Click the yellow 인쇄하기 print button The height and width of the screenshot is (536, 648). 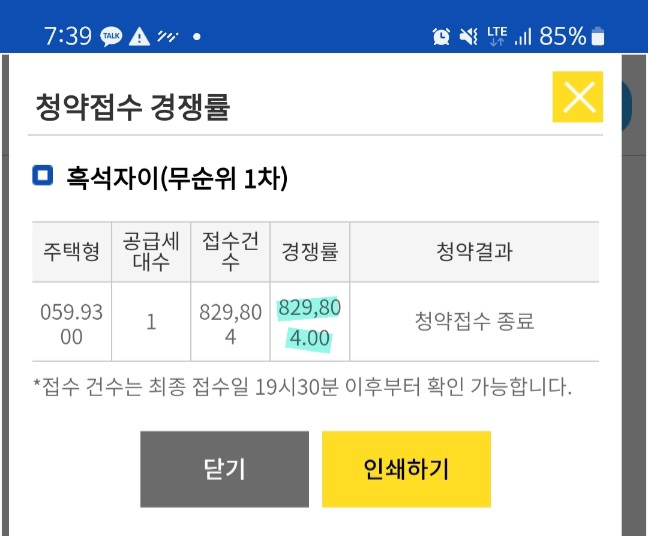406,469
